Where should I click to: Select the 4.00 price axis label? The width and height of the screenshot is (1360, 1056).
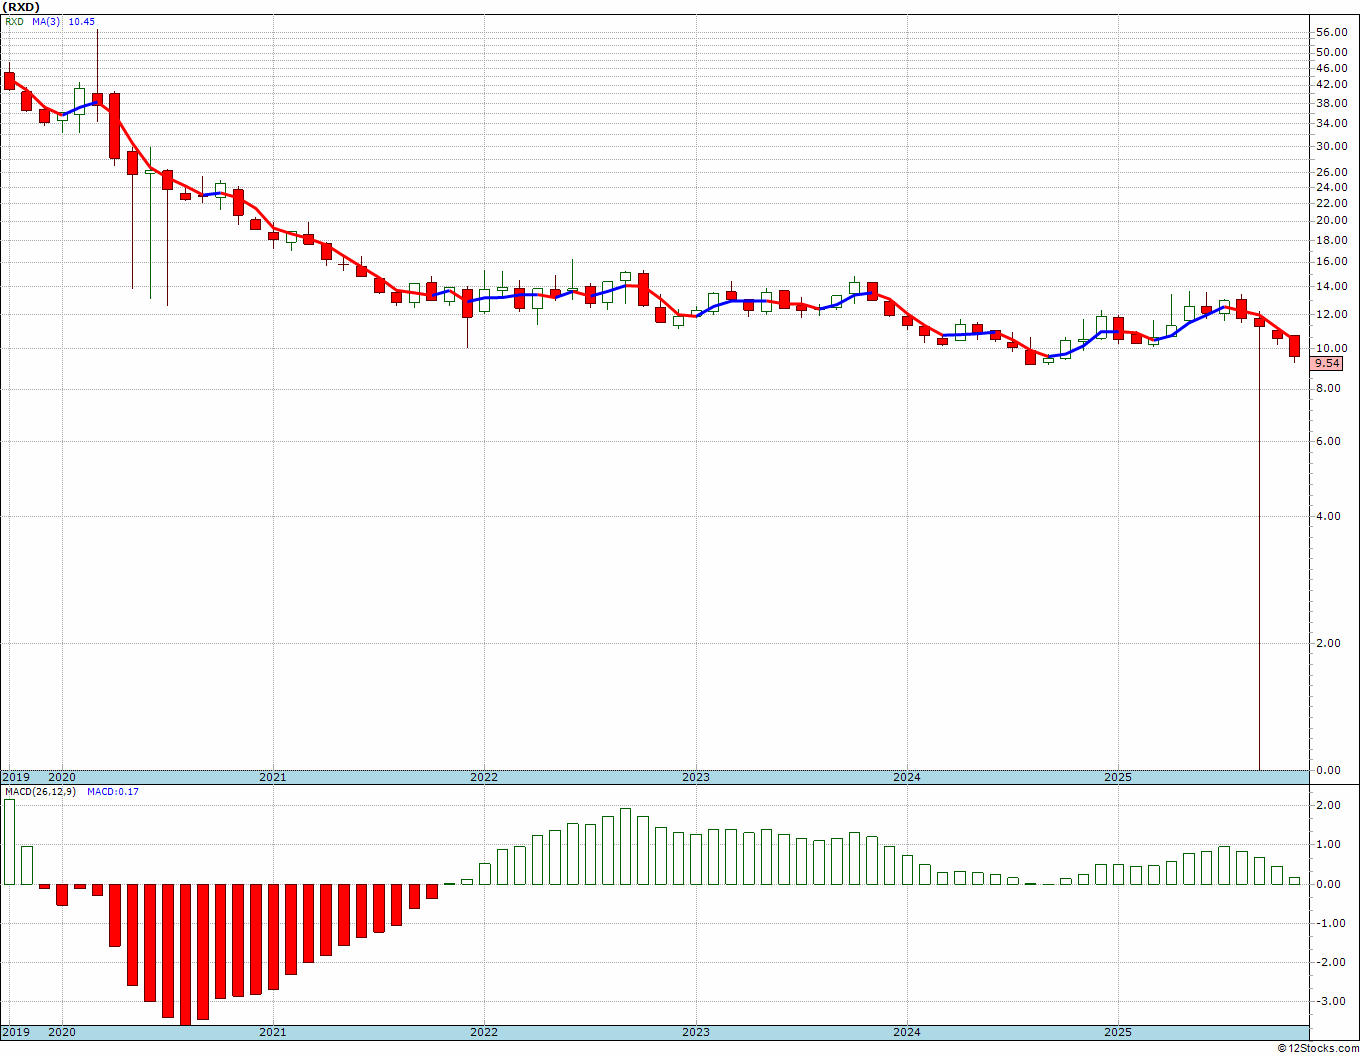pyautogui.click(x=1330, y=516)
